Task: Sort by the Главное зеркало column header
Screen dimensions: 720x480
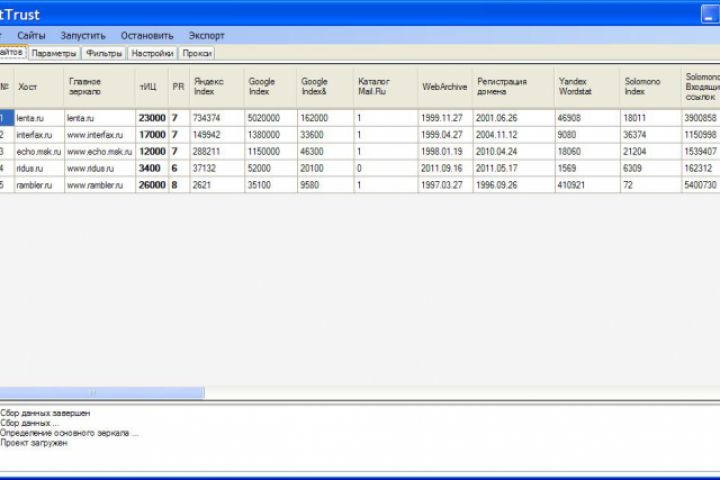Action: click(x=100, y=86)
